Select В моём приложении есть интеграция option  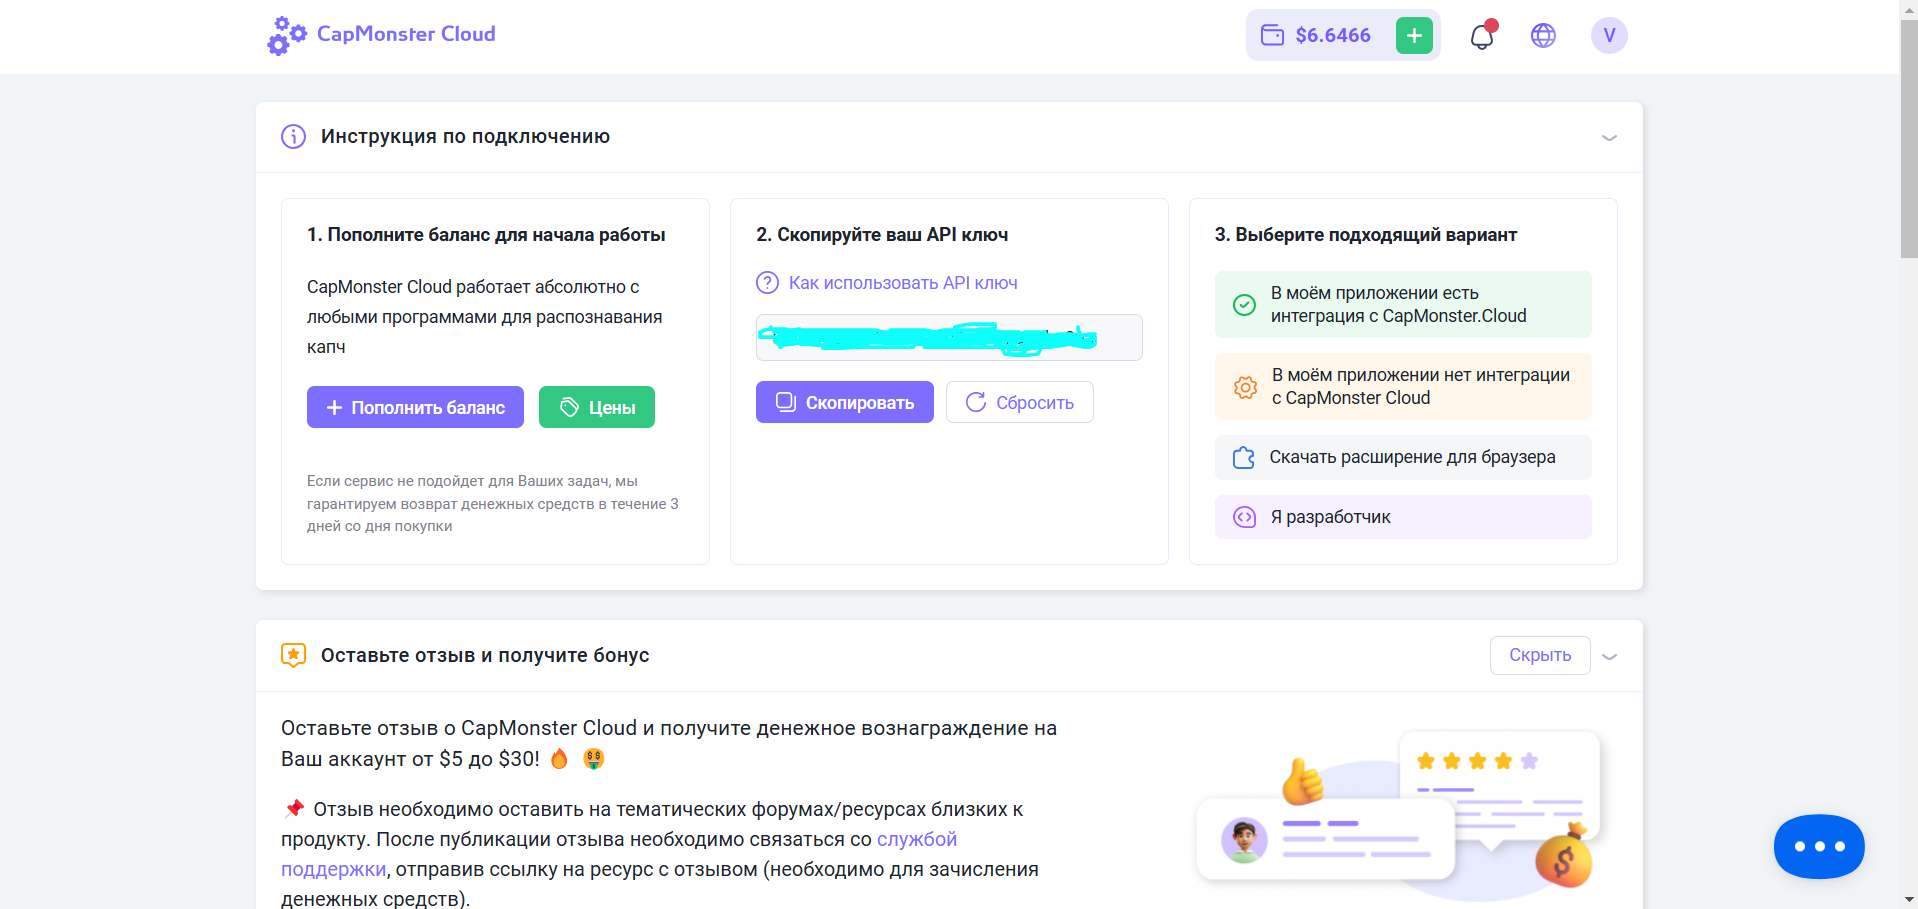[x=1403, y=305]
